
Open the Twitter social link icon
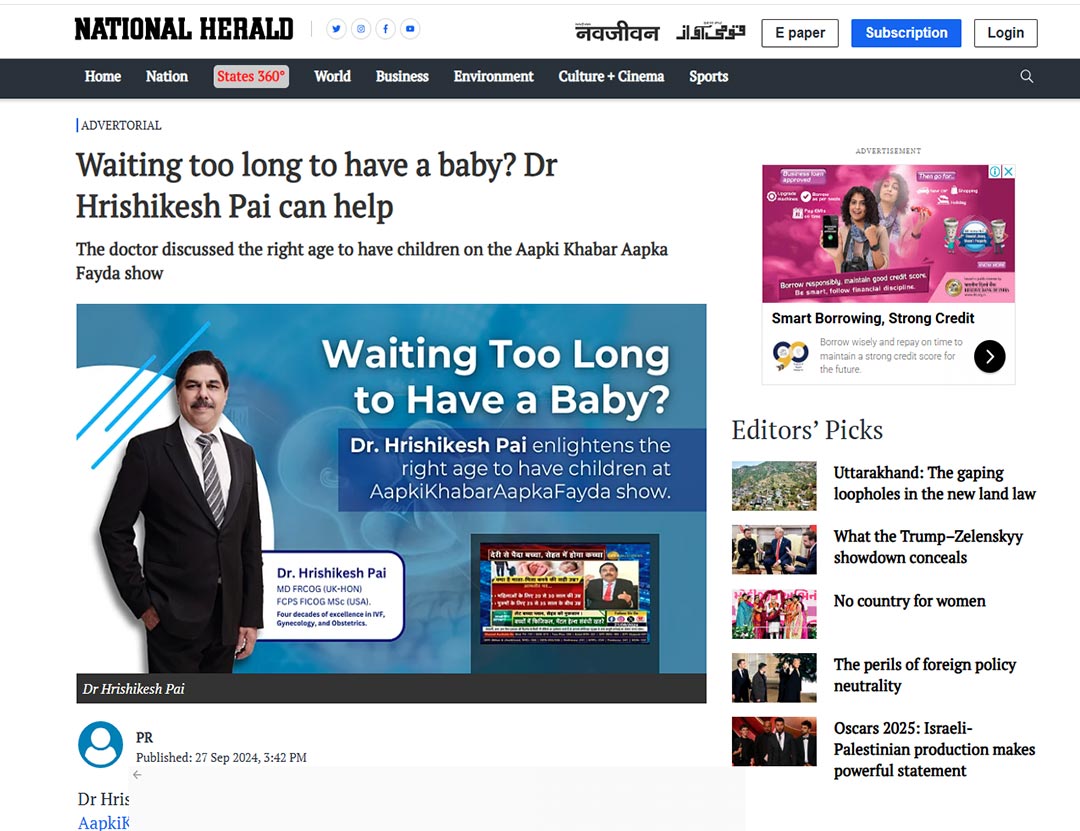tap(337, 29)
